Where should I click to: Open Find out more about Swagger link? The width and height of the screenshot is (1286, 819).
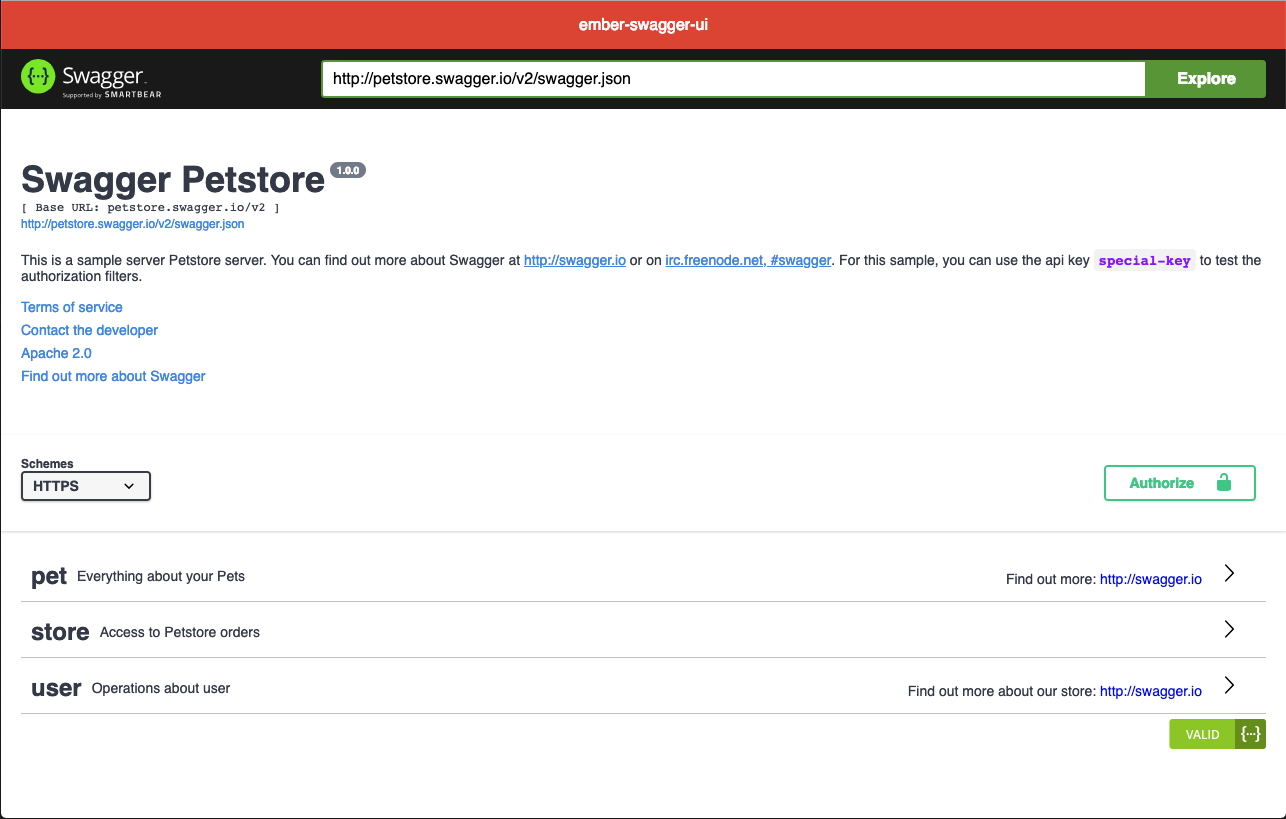[113, 376]
